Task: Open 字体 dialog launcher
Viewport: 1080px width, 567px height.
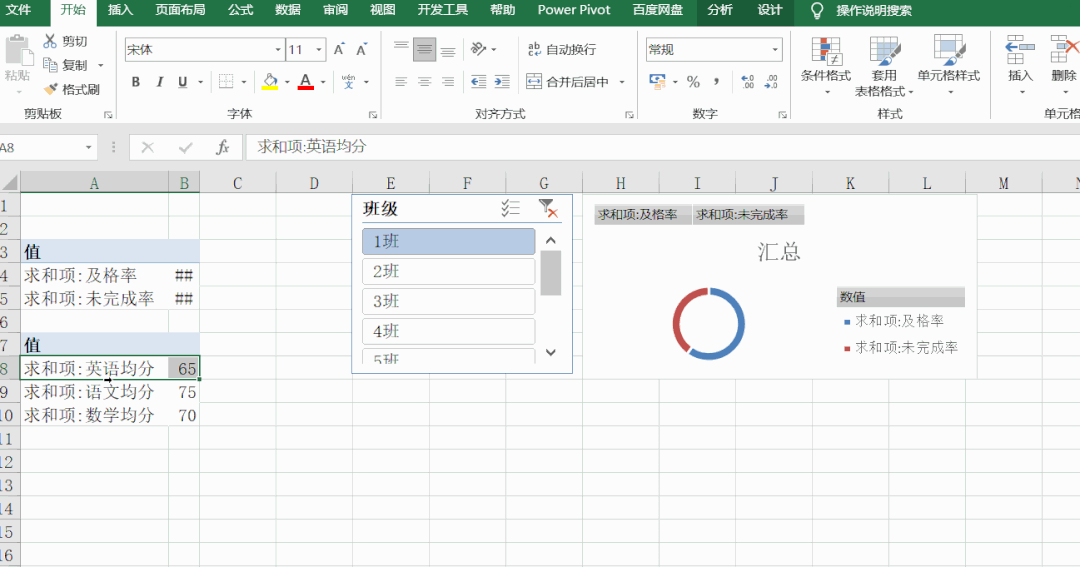Action: pos(373,115)
